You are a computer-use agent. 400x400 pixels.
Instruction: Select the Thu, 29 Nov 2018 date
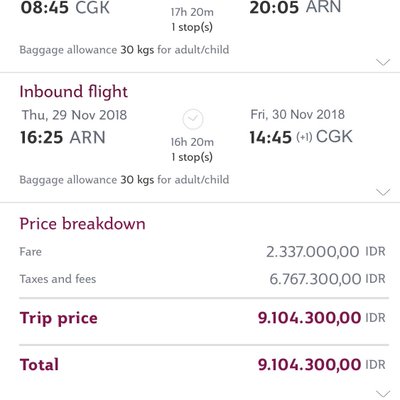(x=74, y=115)
